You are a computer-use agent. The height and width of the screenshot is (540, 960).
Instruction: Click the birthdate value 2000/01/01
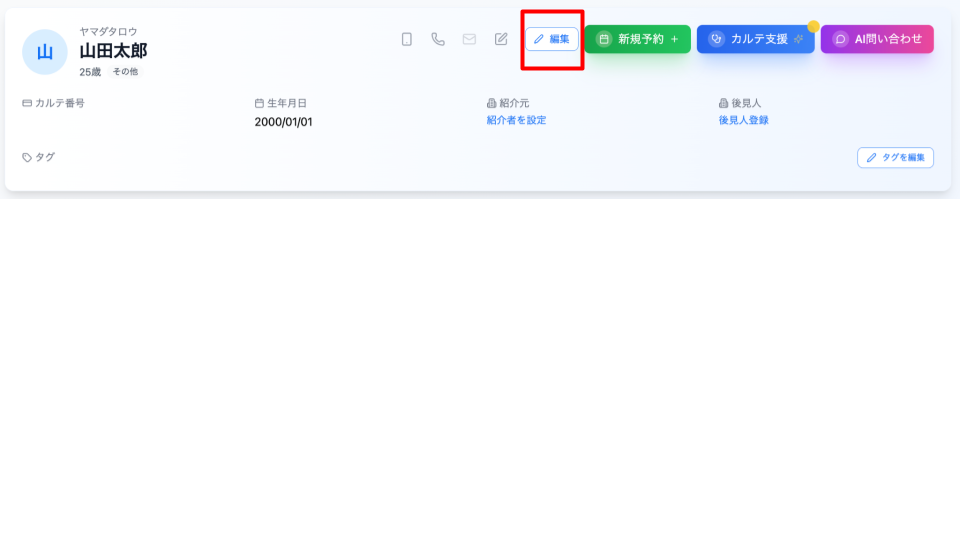283,122
